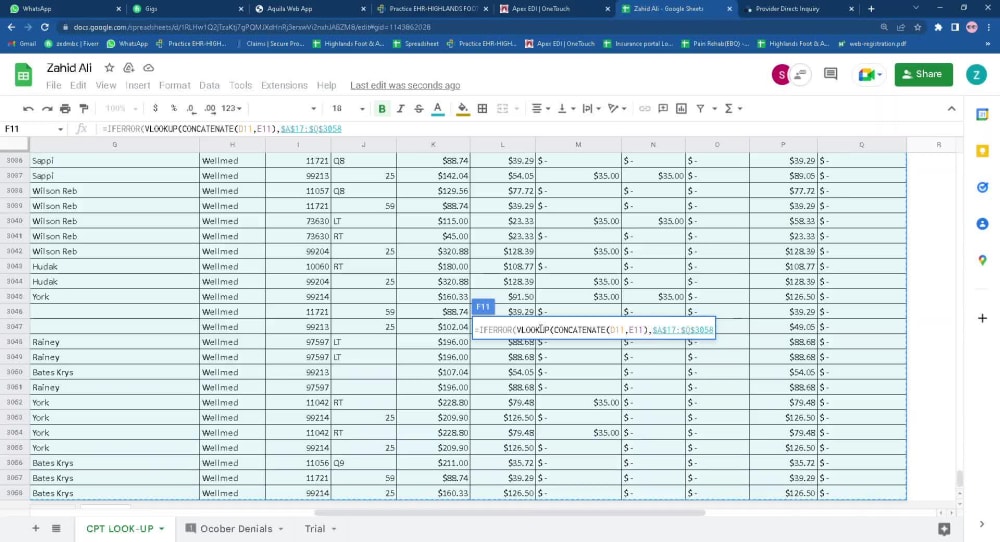This screenshot has height=542, width=1000.
Task: Click the cloud document status icon
Action: 148,68
